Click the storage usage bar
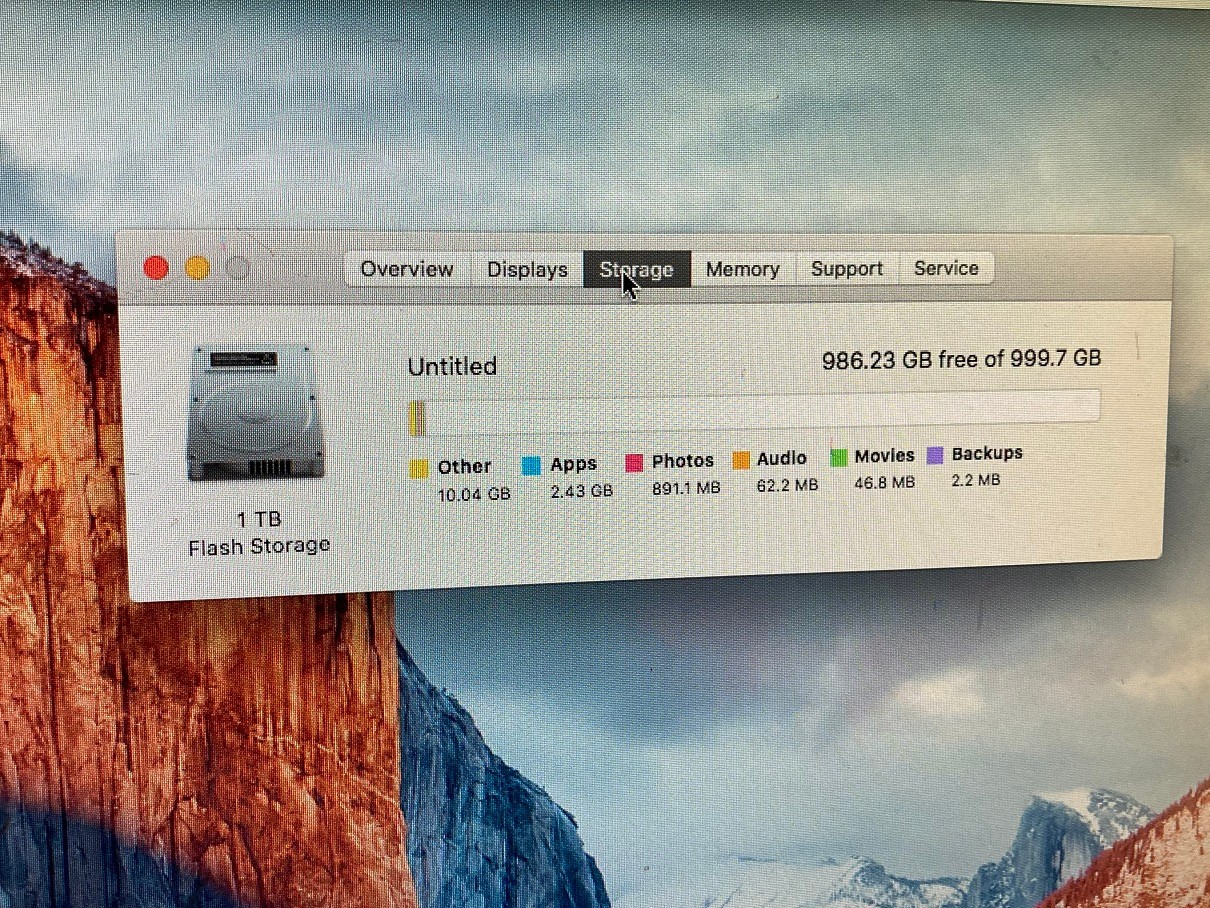The width and height of the screenshot is (1210, 908). pyautogui.click(x=754, y=411)
